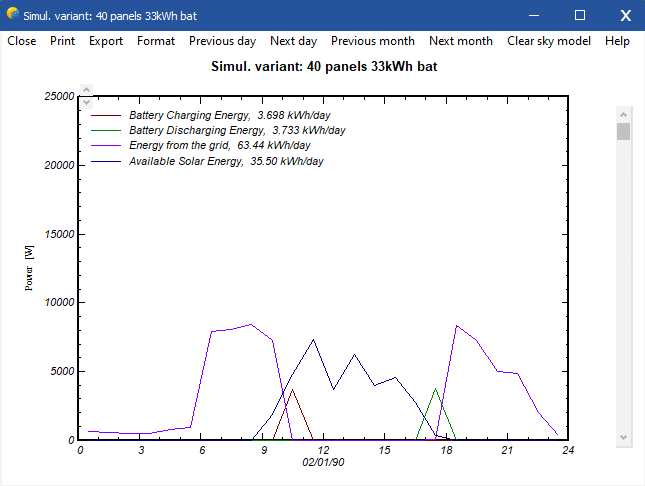Viewport: 645px width, 486px height.
Task: Open the Print menu
Action: tap(63, 41)
